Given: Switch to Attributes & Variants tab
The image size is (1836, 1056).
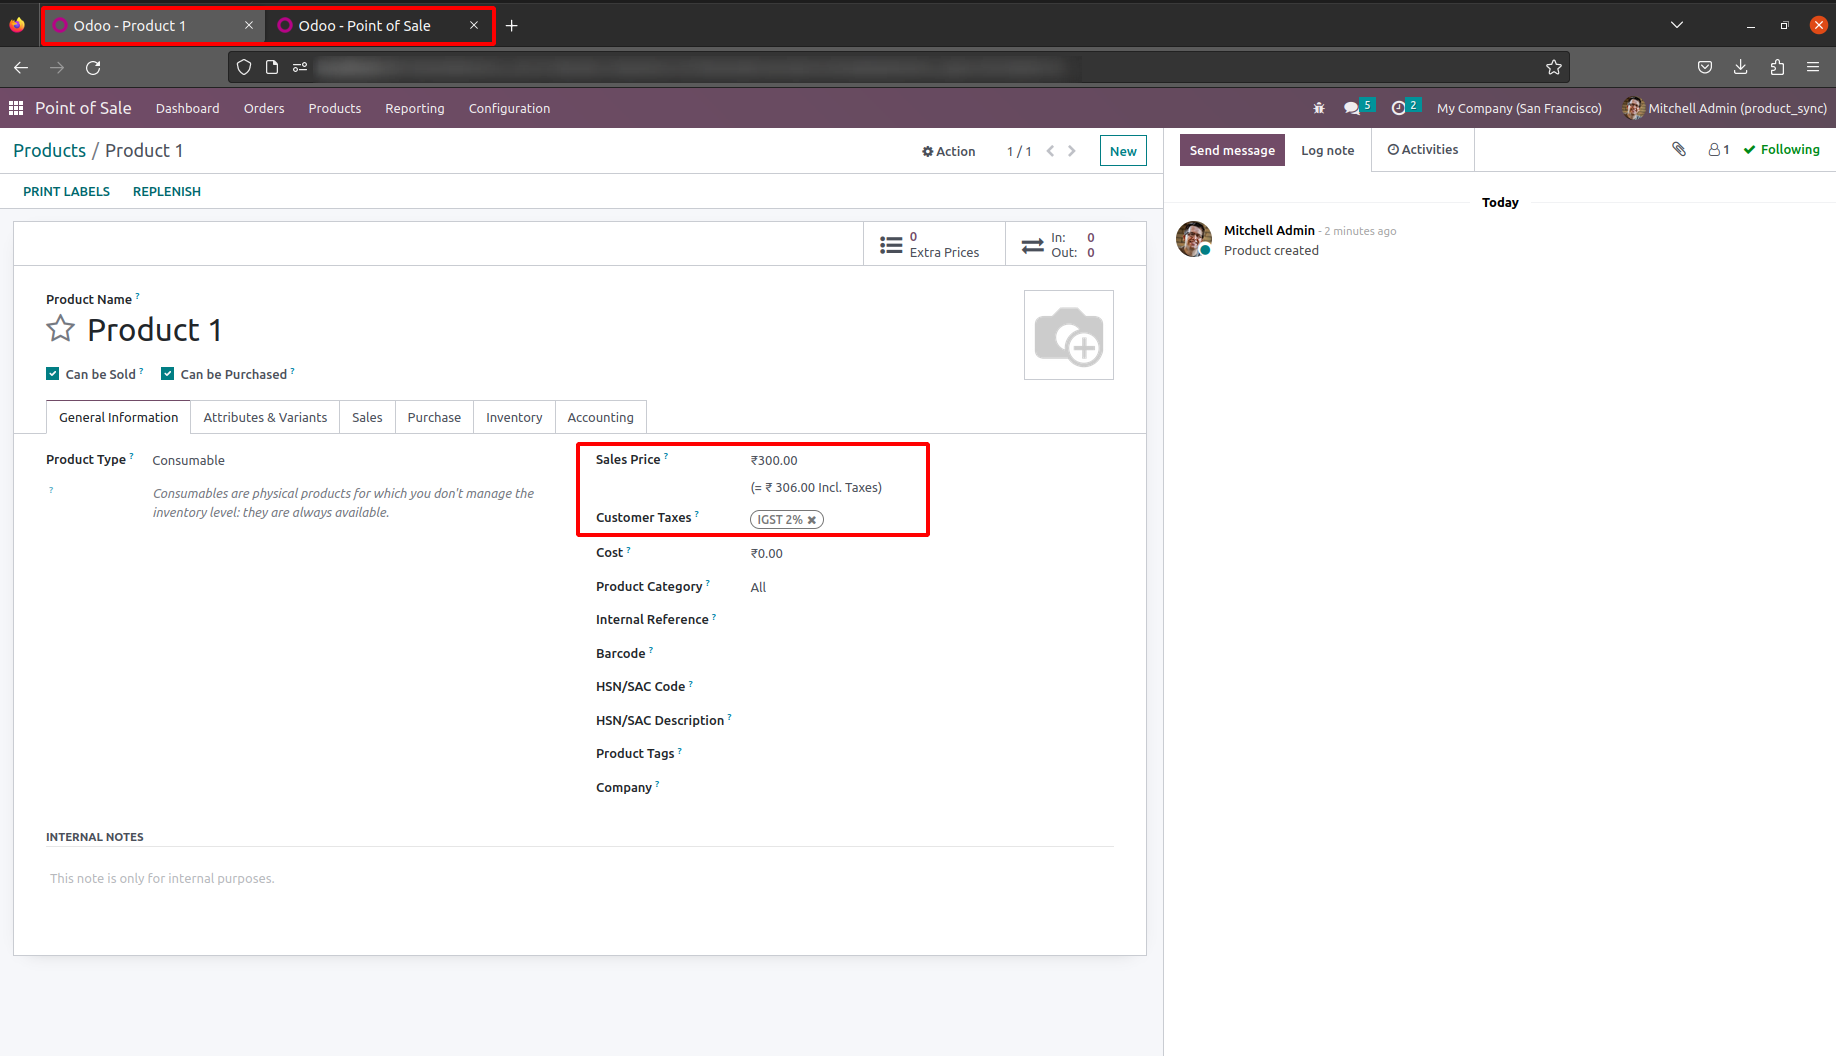Looking at the screenshot, I should tap(265, 417).
